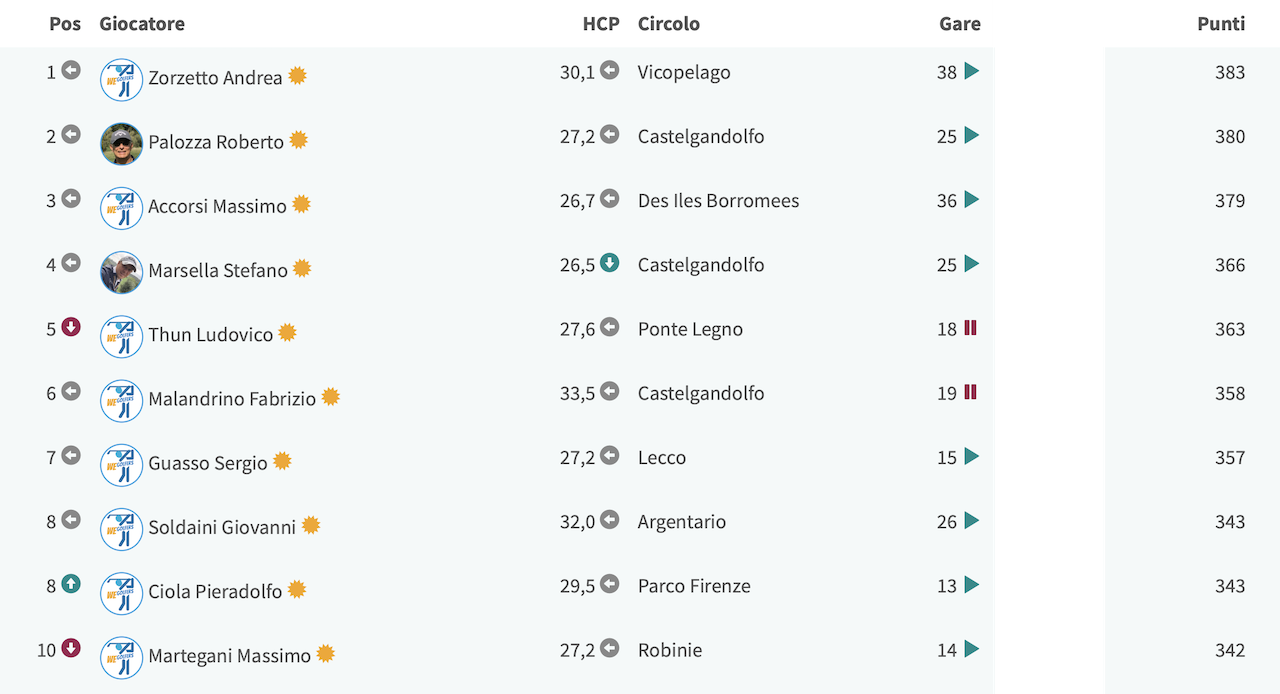Open Zorzetto Andrea player name link

point(215,78)
